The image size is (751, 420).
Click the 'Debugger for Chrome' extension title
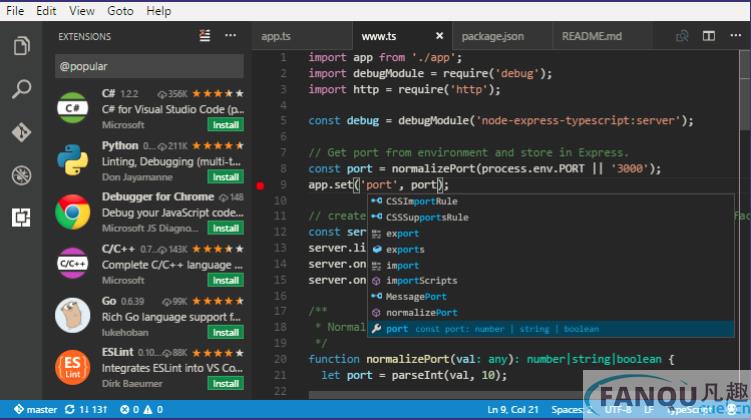tap(158, 197)
